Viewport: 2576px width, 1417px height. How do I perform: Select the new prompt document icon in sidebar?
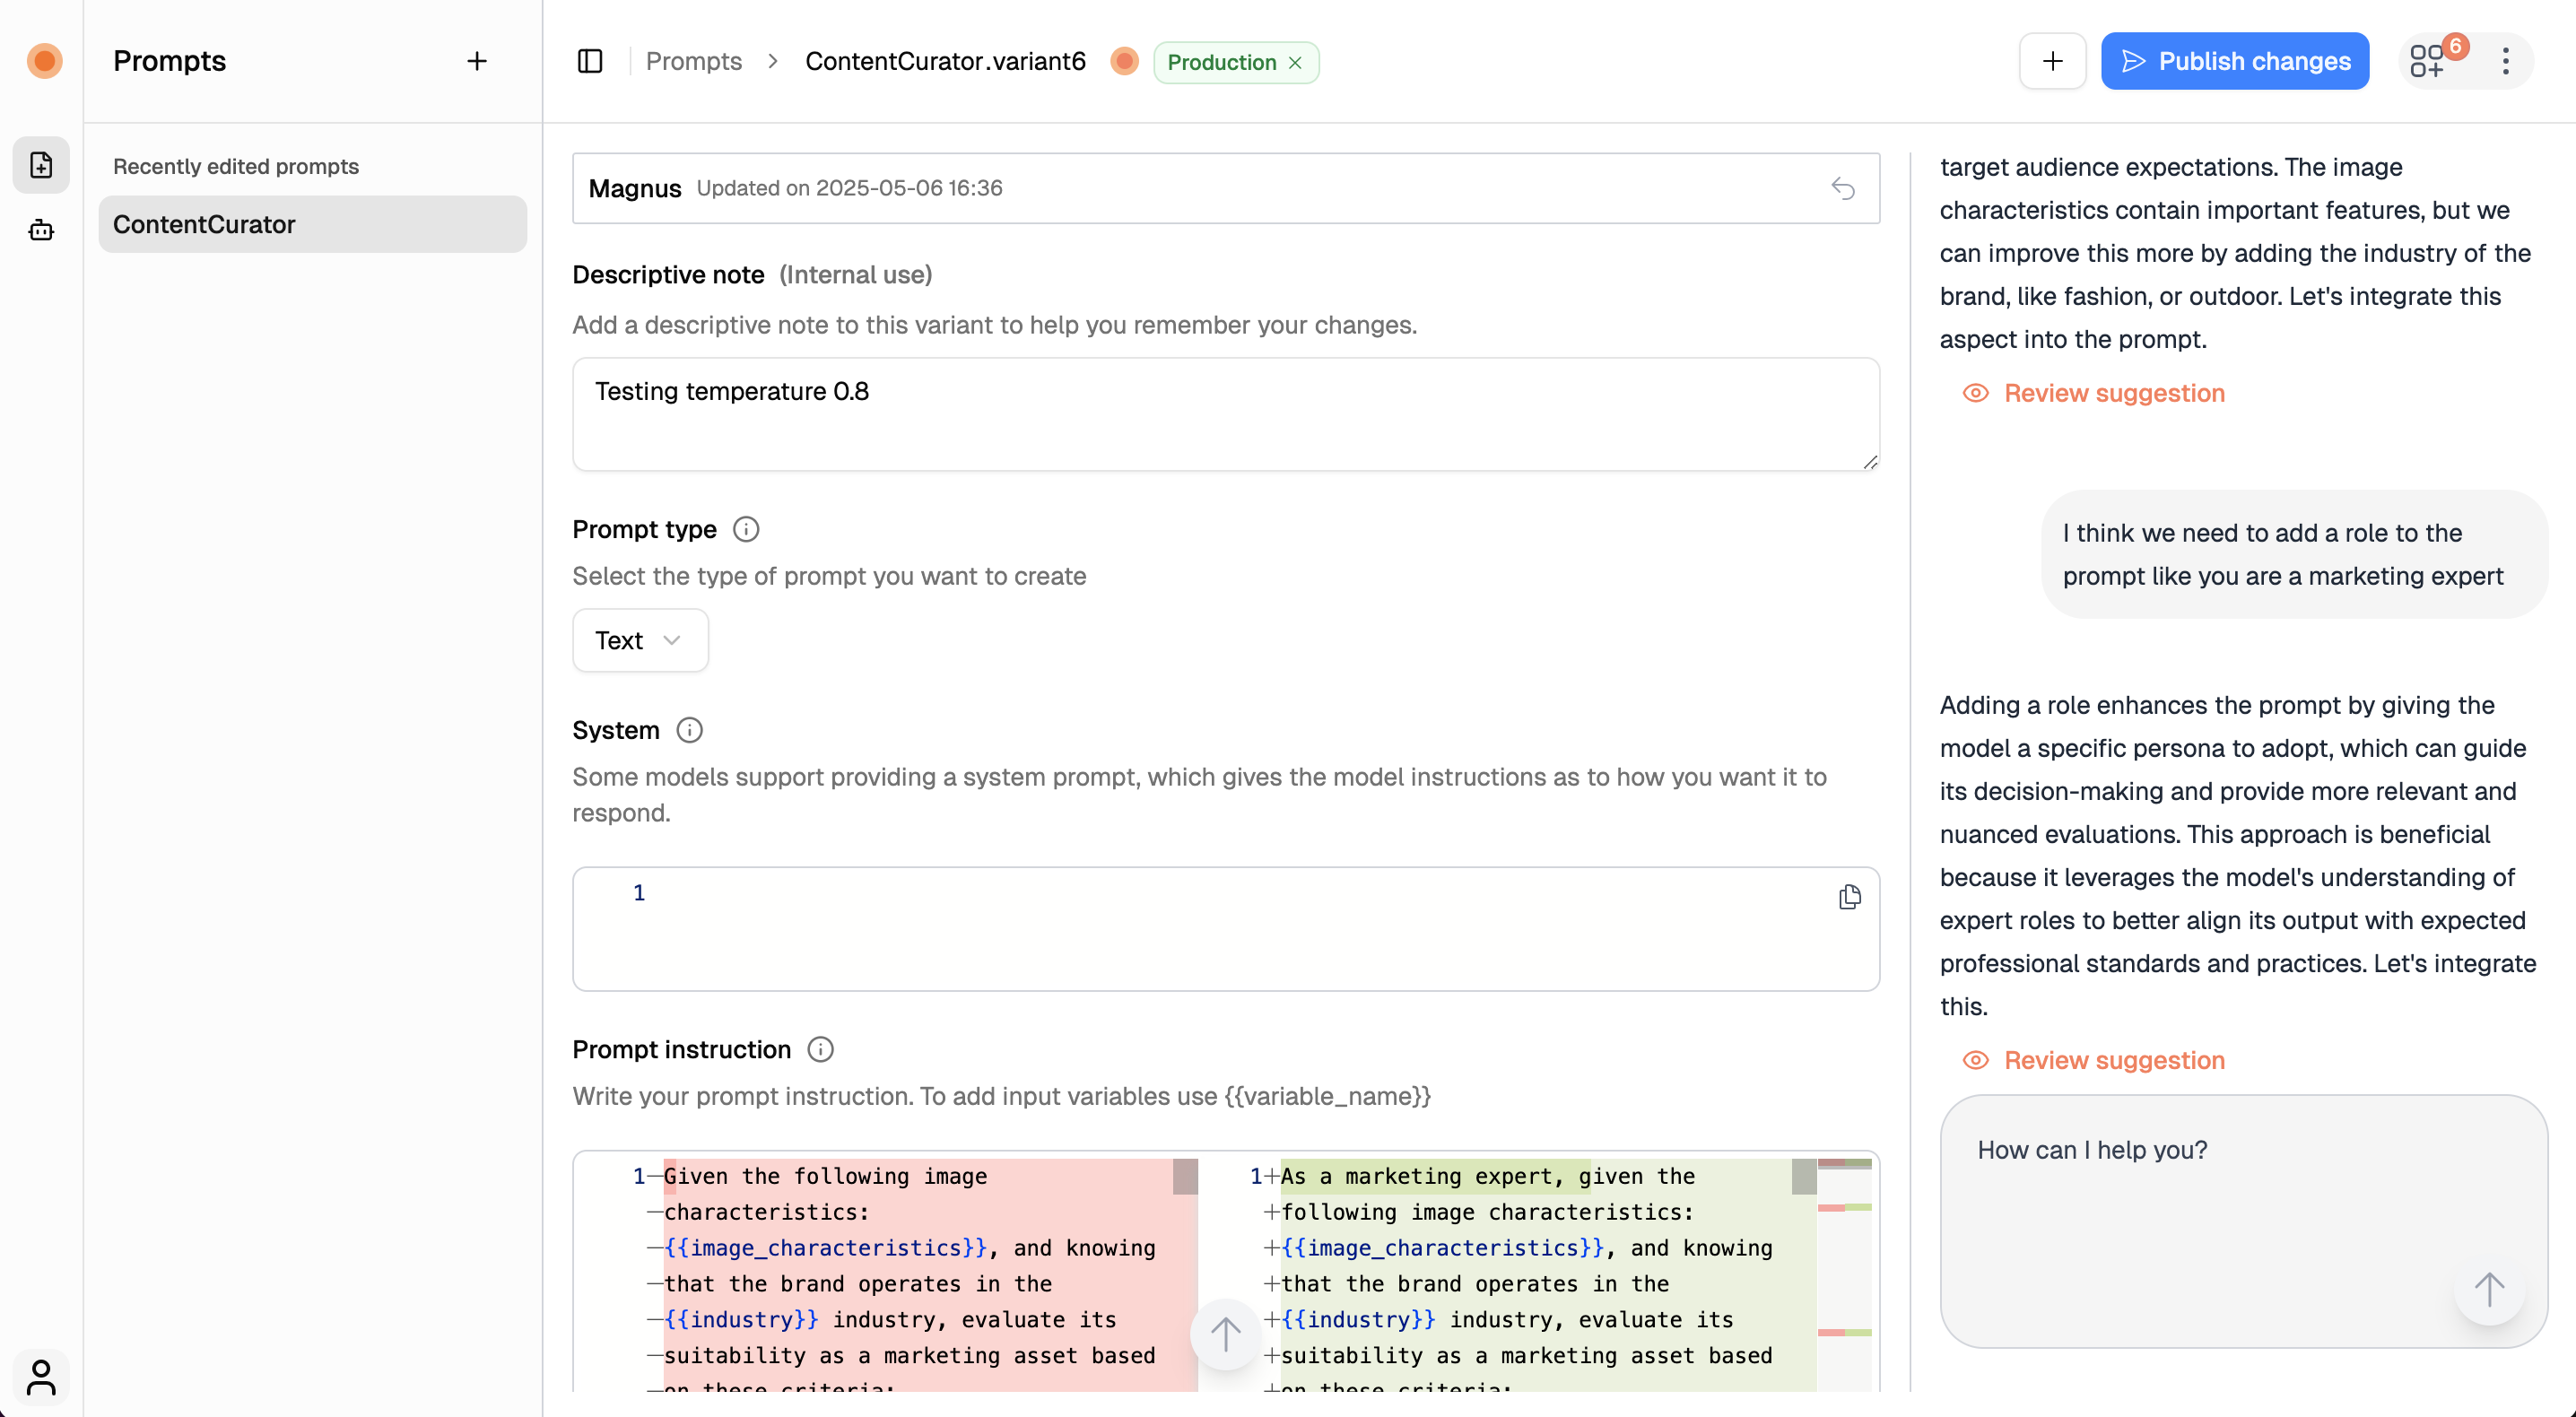point(40,165)
